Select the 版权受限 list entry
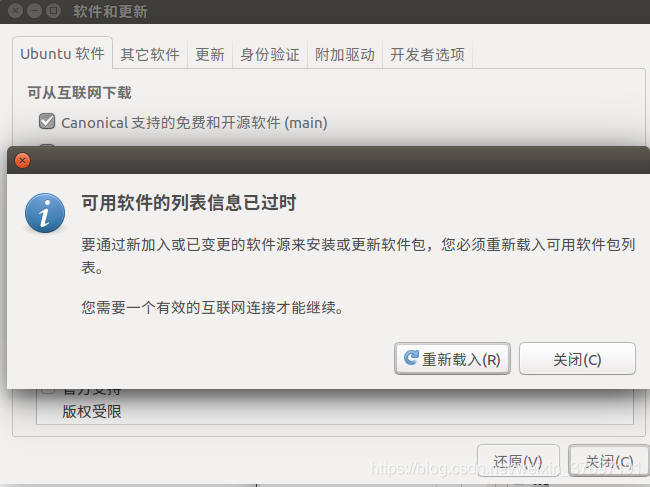 pos(92,412)
